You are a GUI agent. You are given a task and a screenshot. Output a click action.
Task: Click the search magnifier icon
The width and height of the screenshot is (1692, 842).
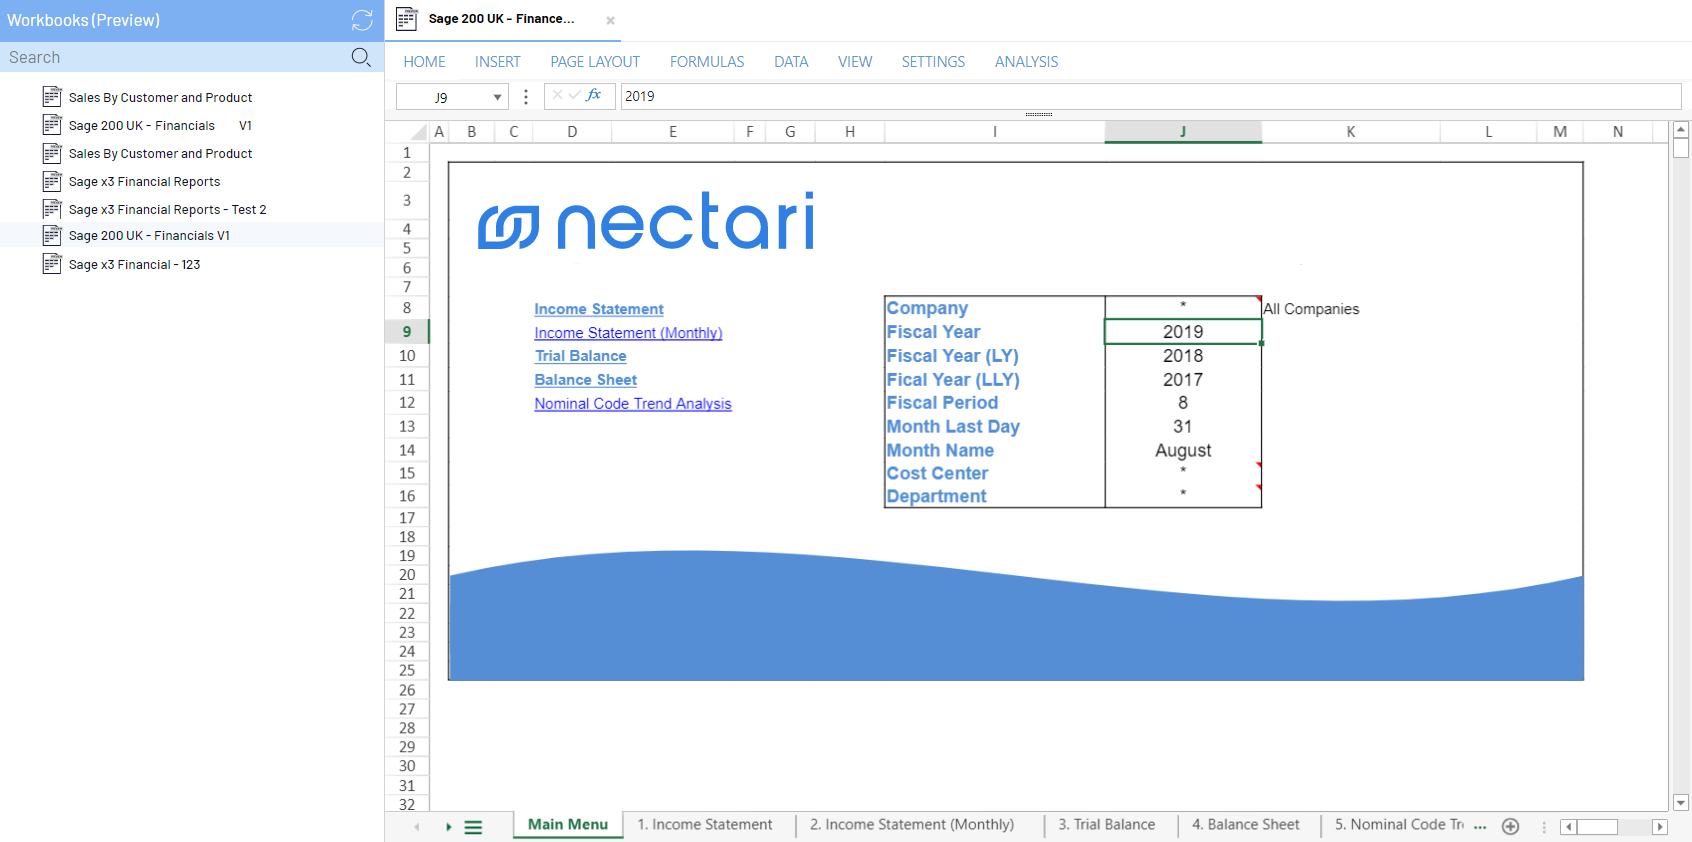[361, 57]
